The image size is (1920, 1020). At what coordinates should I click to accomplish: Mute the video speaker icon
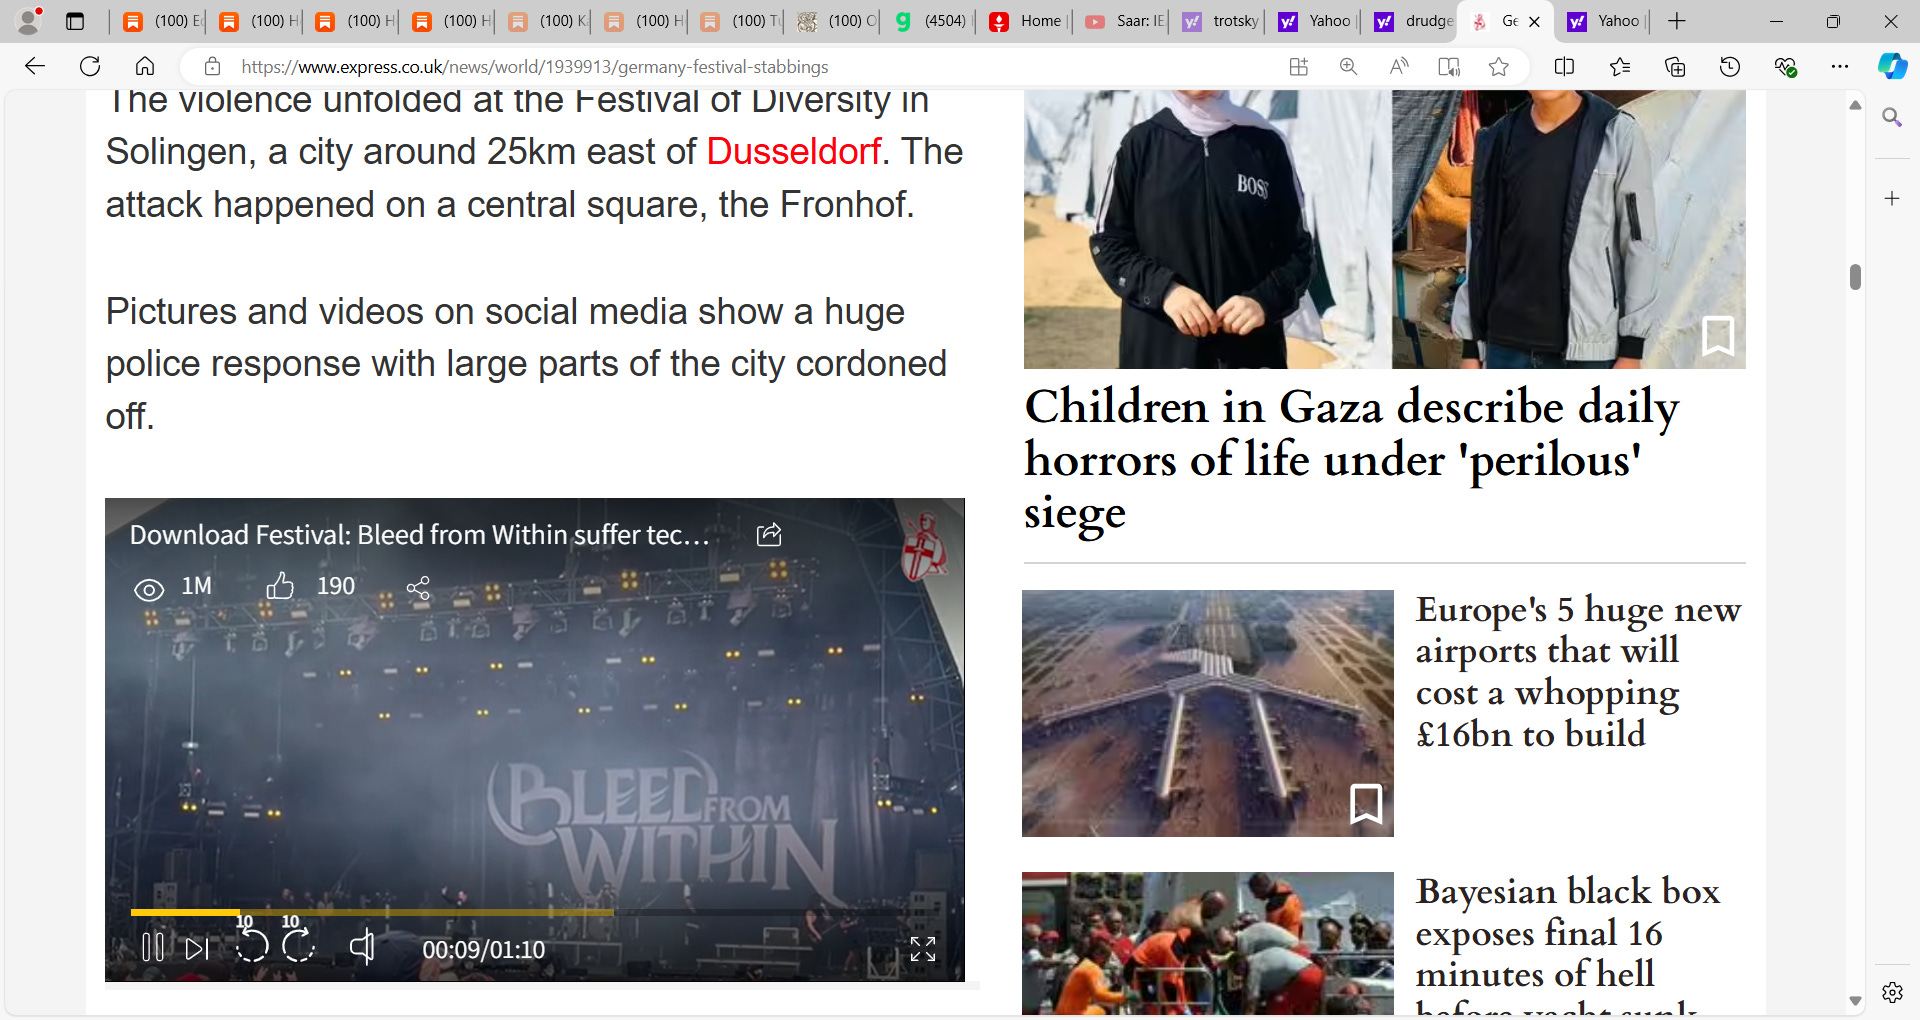tap(362, 946)
